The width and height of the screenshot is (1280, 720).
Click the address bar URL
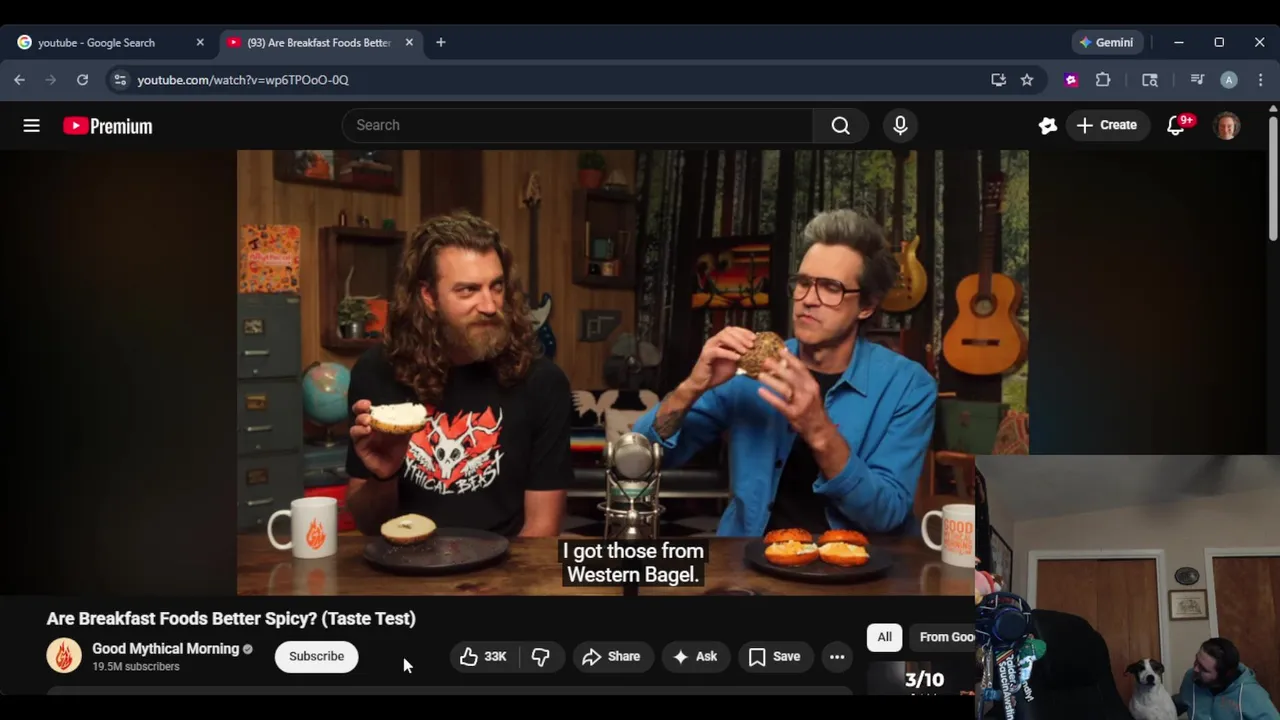point(243,80)
